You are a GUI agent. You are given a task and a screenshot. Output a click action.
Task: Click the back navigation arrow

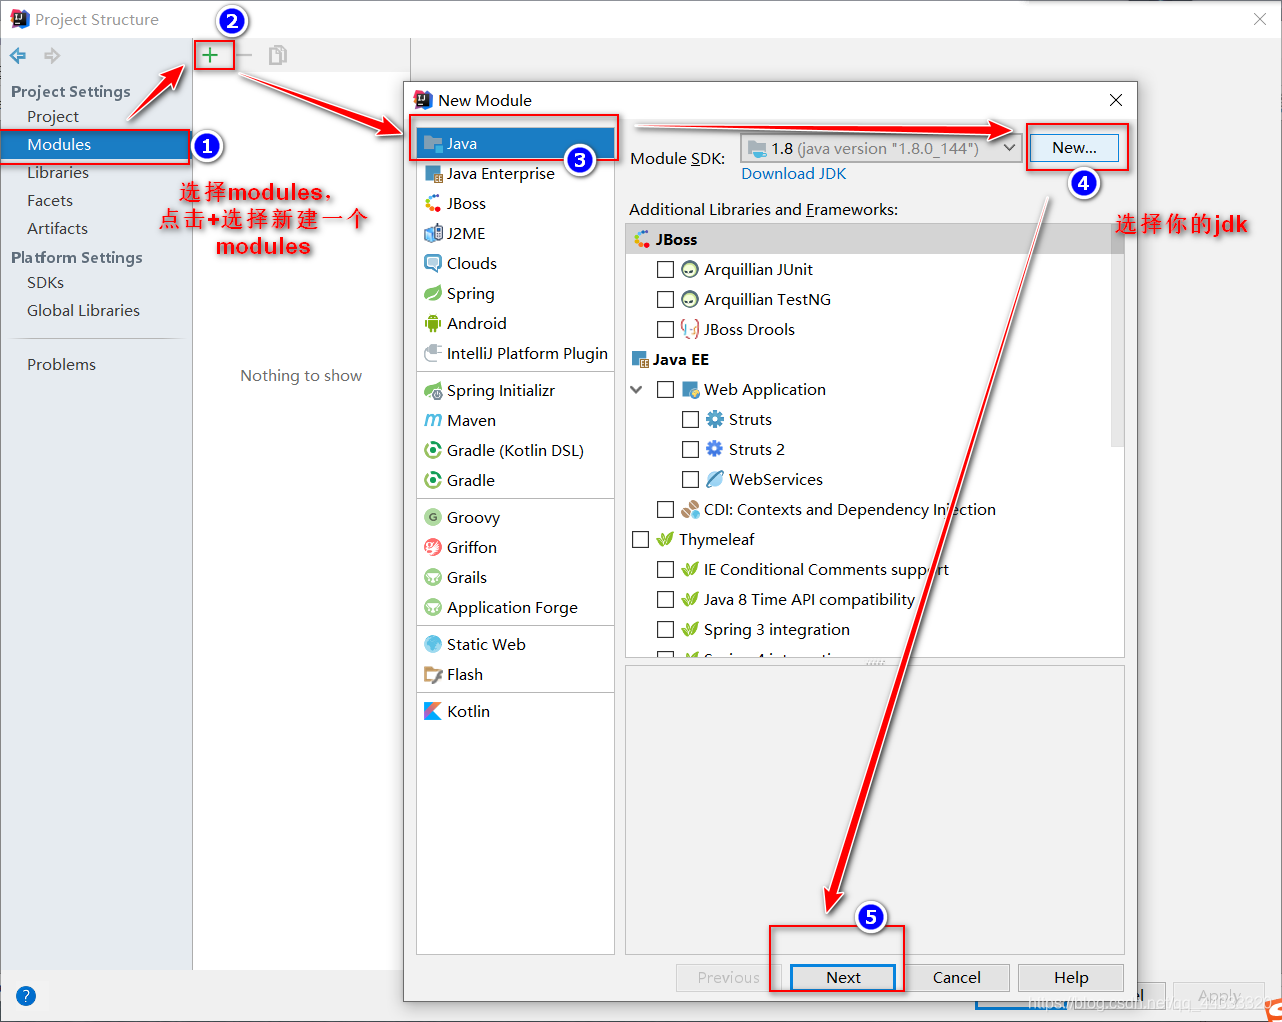pos(18,56)
